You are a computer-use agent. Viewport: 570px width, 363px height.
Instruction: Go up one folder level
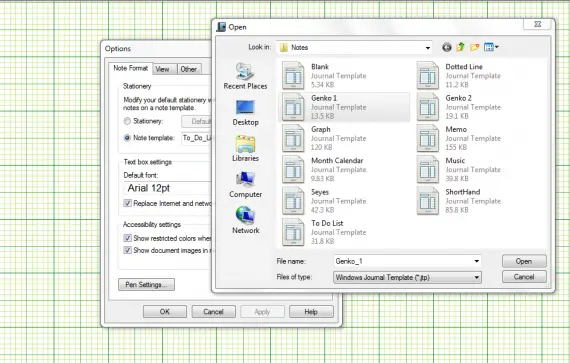(x=461, y=47)
